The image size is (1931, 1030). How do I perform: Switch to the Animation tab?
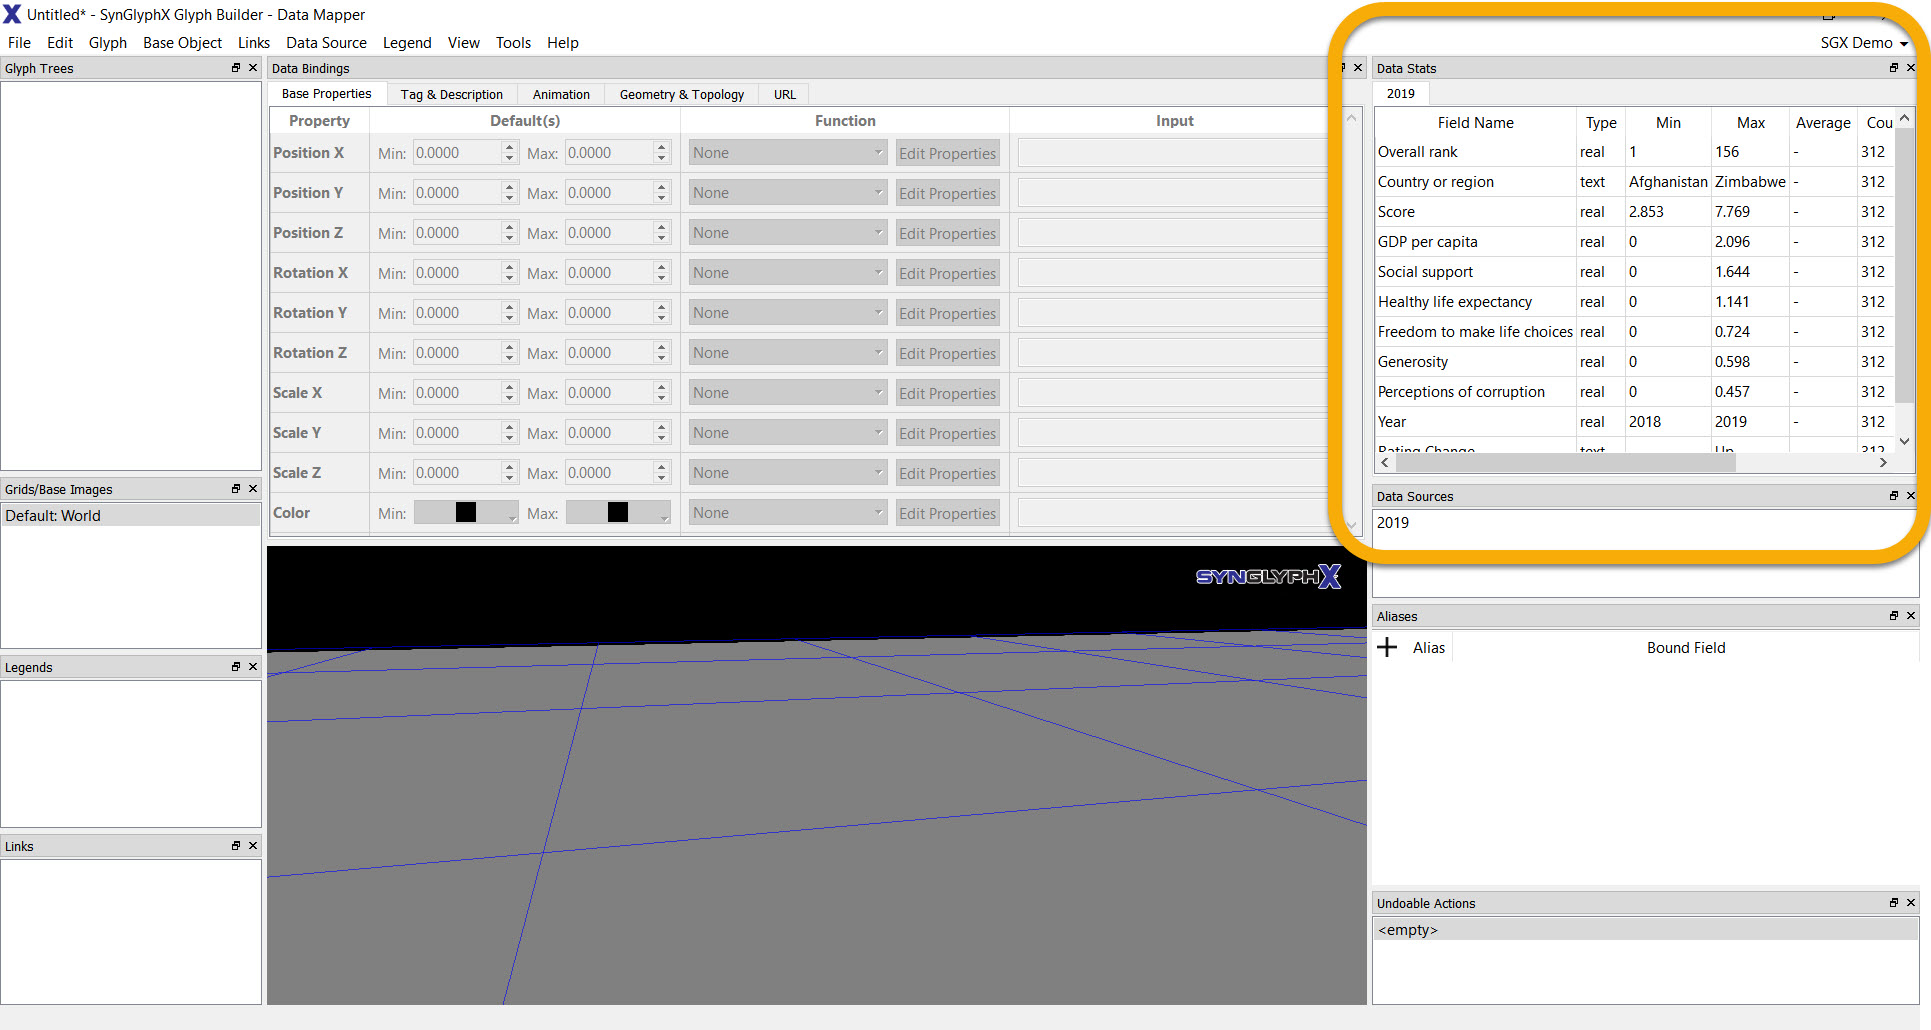pos(561,94)
